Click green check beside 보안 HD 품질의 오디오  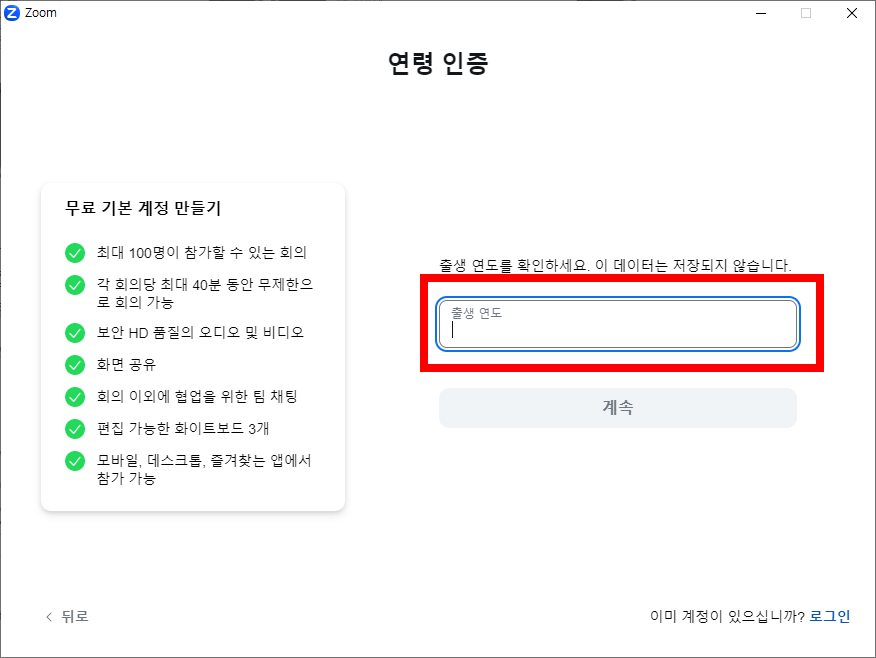(75, 333)
